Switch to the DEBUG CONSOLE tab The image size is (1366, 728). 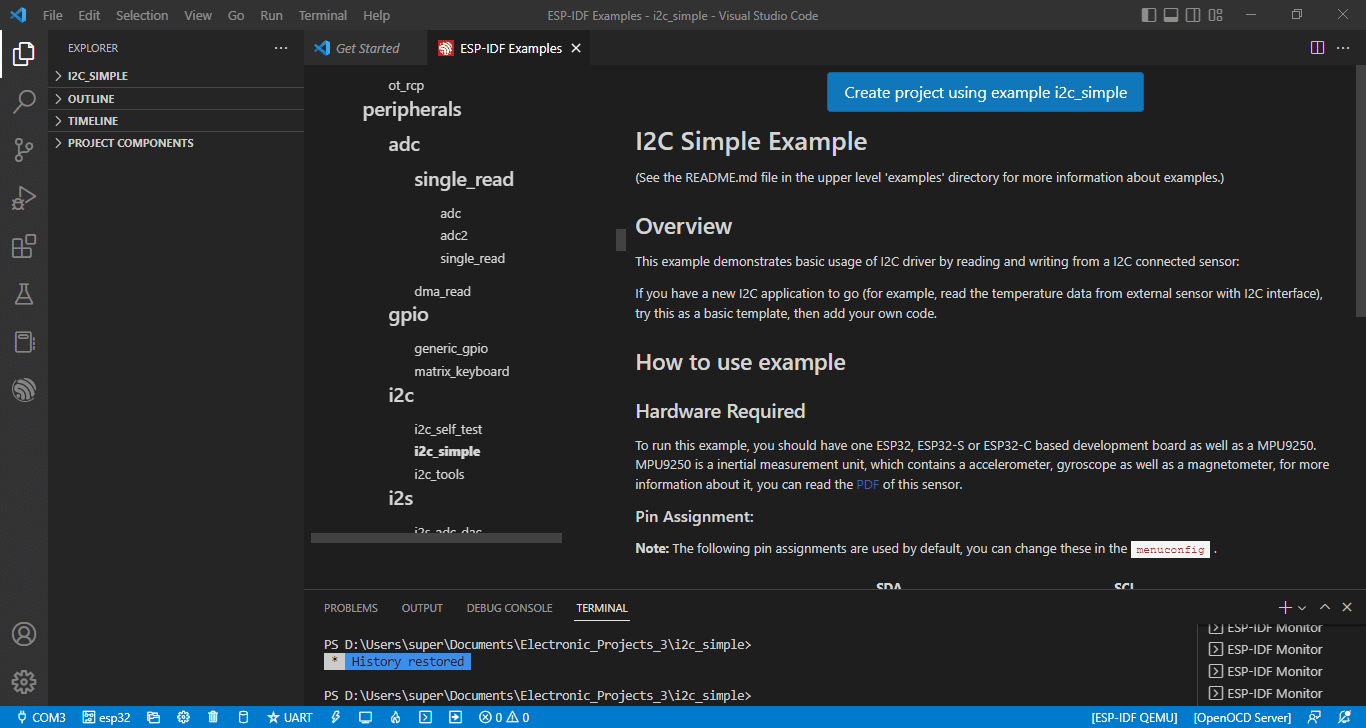(509, 608)
